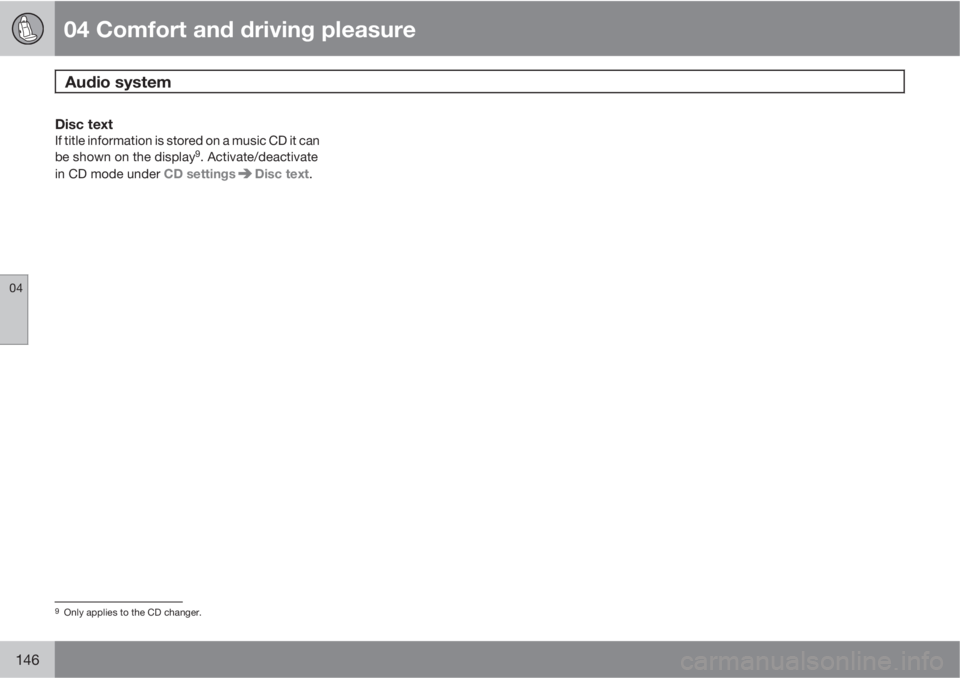The height and width of the screenshot is (678, 960).
Task: Click the line 'If title information is stored'
Action: (x=187, y=141)
